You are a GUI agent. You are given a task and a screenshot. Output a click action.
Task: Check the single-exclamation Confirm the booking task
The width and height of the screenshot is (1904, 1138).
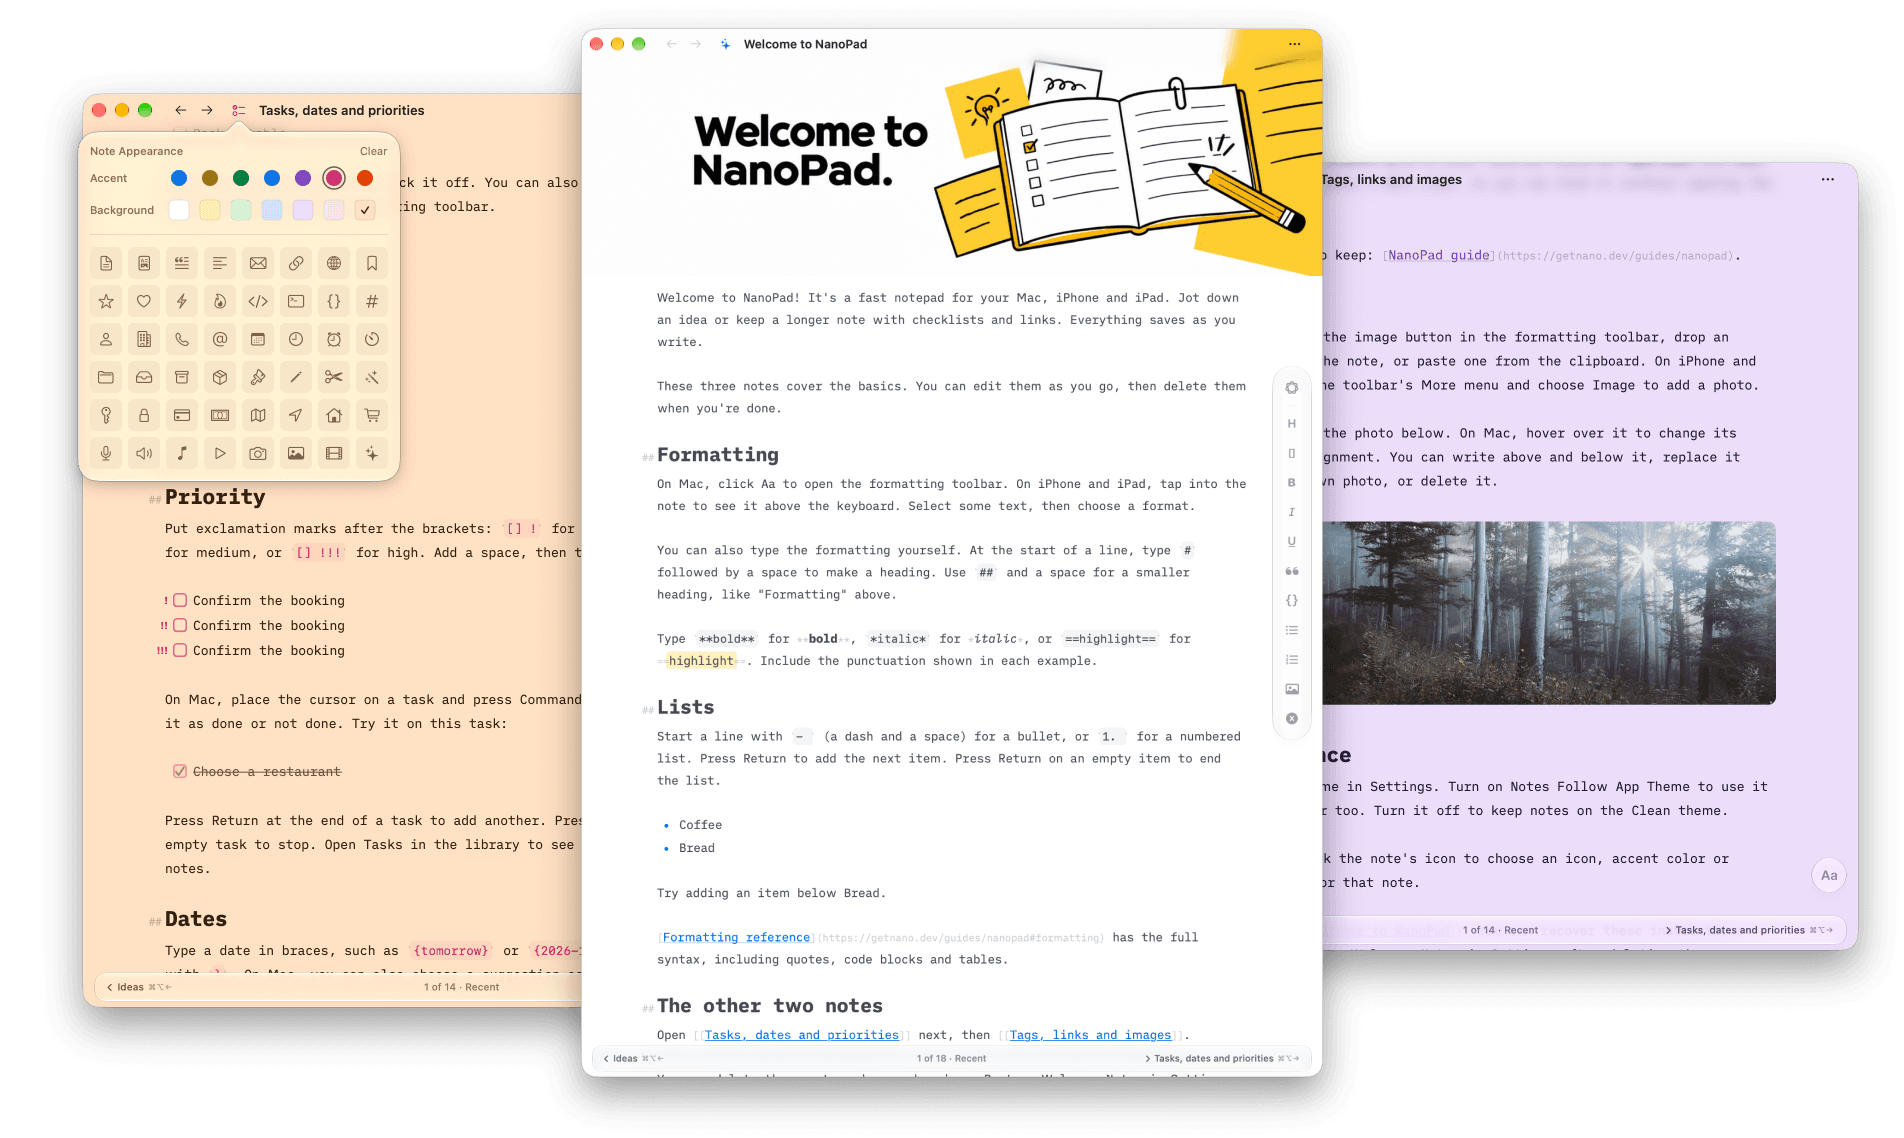pos(180,600)
